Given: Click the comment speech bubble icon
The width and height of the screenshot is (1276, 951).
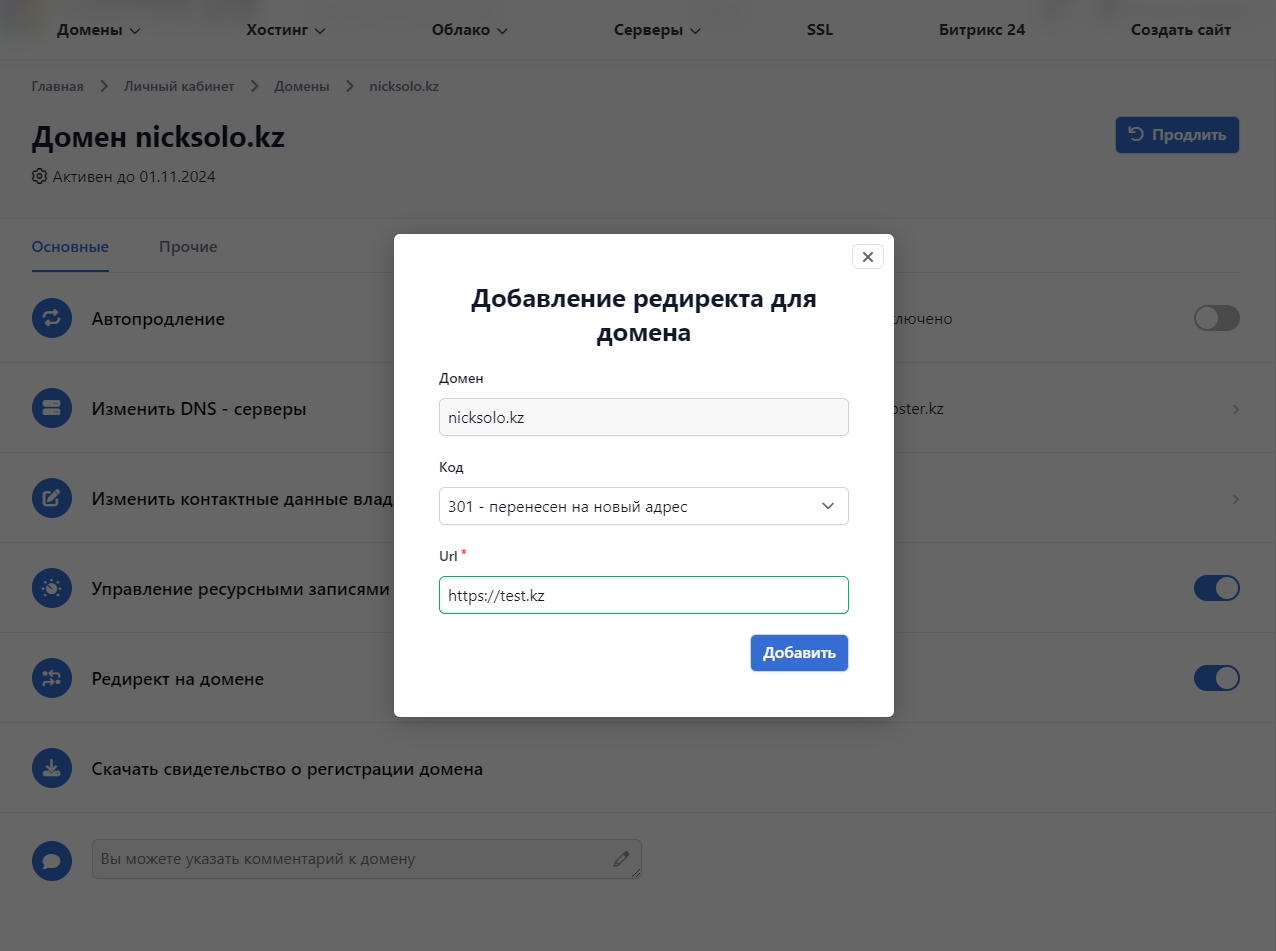Looking at the screenshot, I should point(52,860).
